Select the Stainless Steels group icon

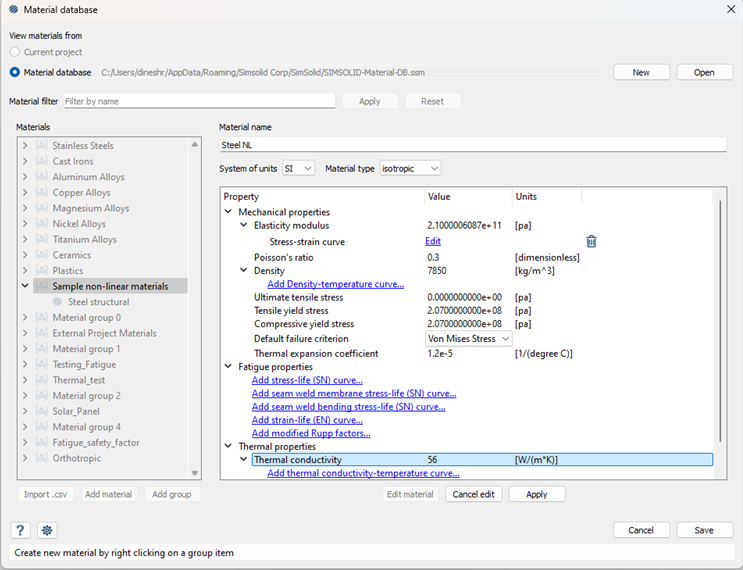tap(42, 146)
